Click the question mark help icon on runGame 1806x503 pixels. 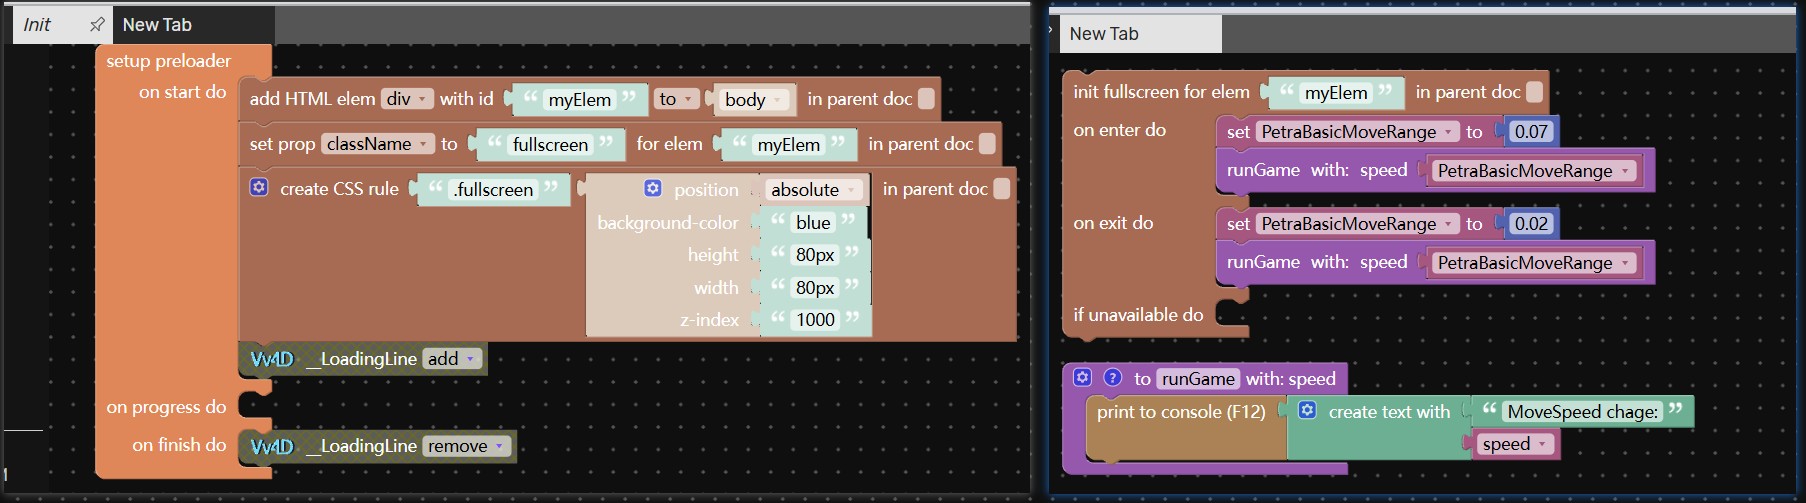coord(1112,378)
